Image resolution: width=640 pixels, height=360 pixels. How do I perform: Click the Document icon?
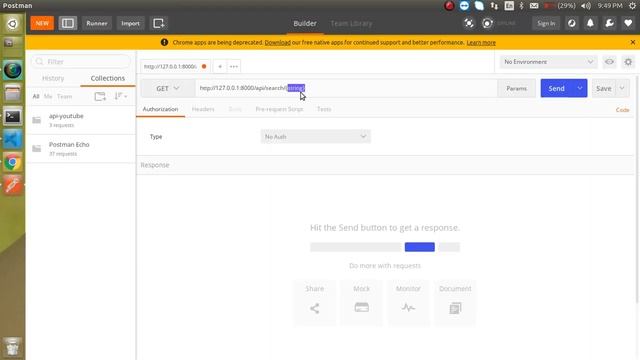(455, 308)
